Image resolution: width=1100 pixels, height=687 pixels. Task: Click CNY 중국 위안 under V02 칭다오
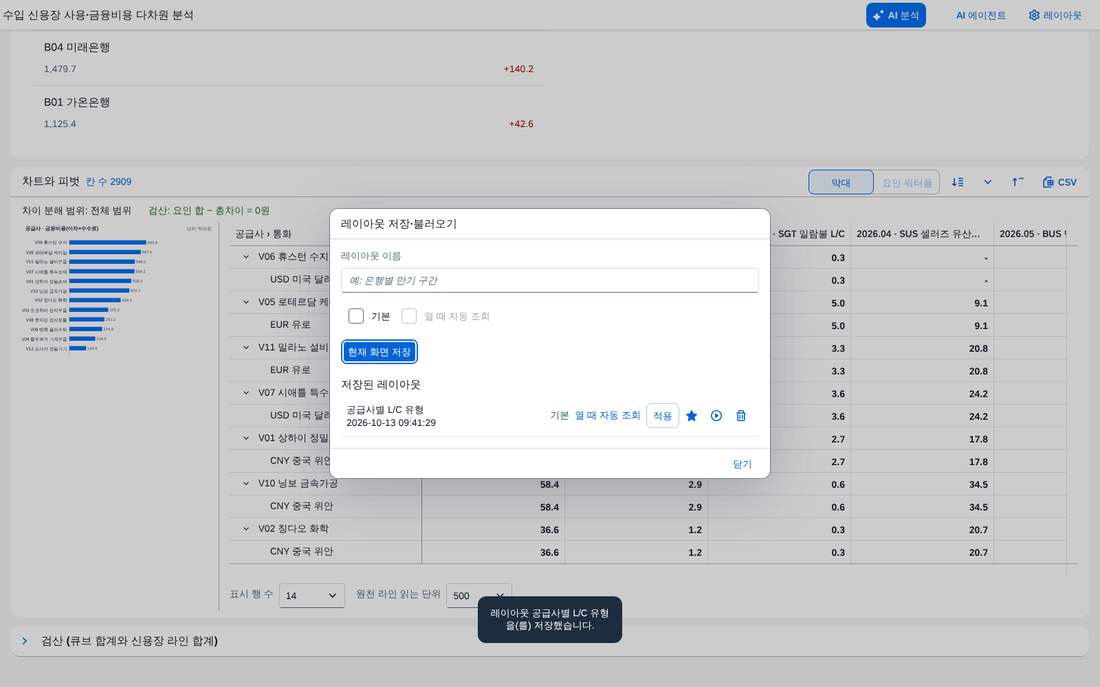coord(302,552)
